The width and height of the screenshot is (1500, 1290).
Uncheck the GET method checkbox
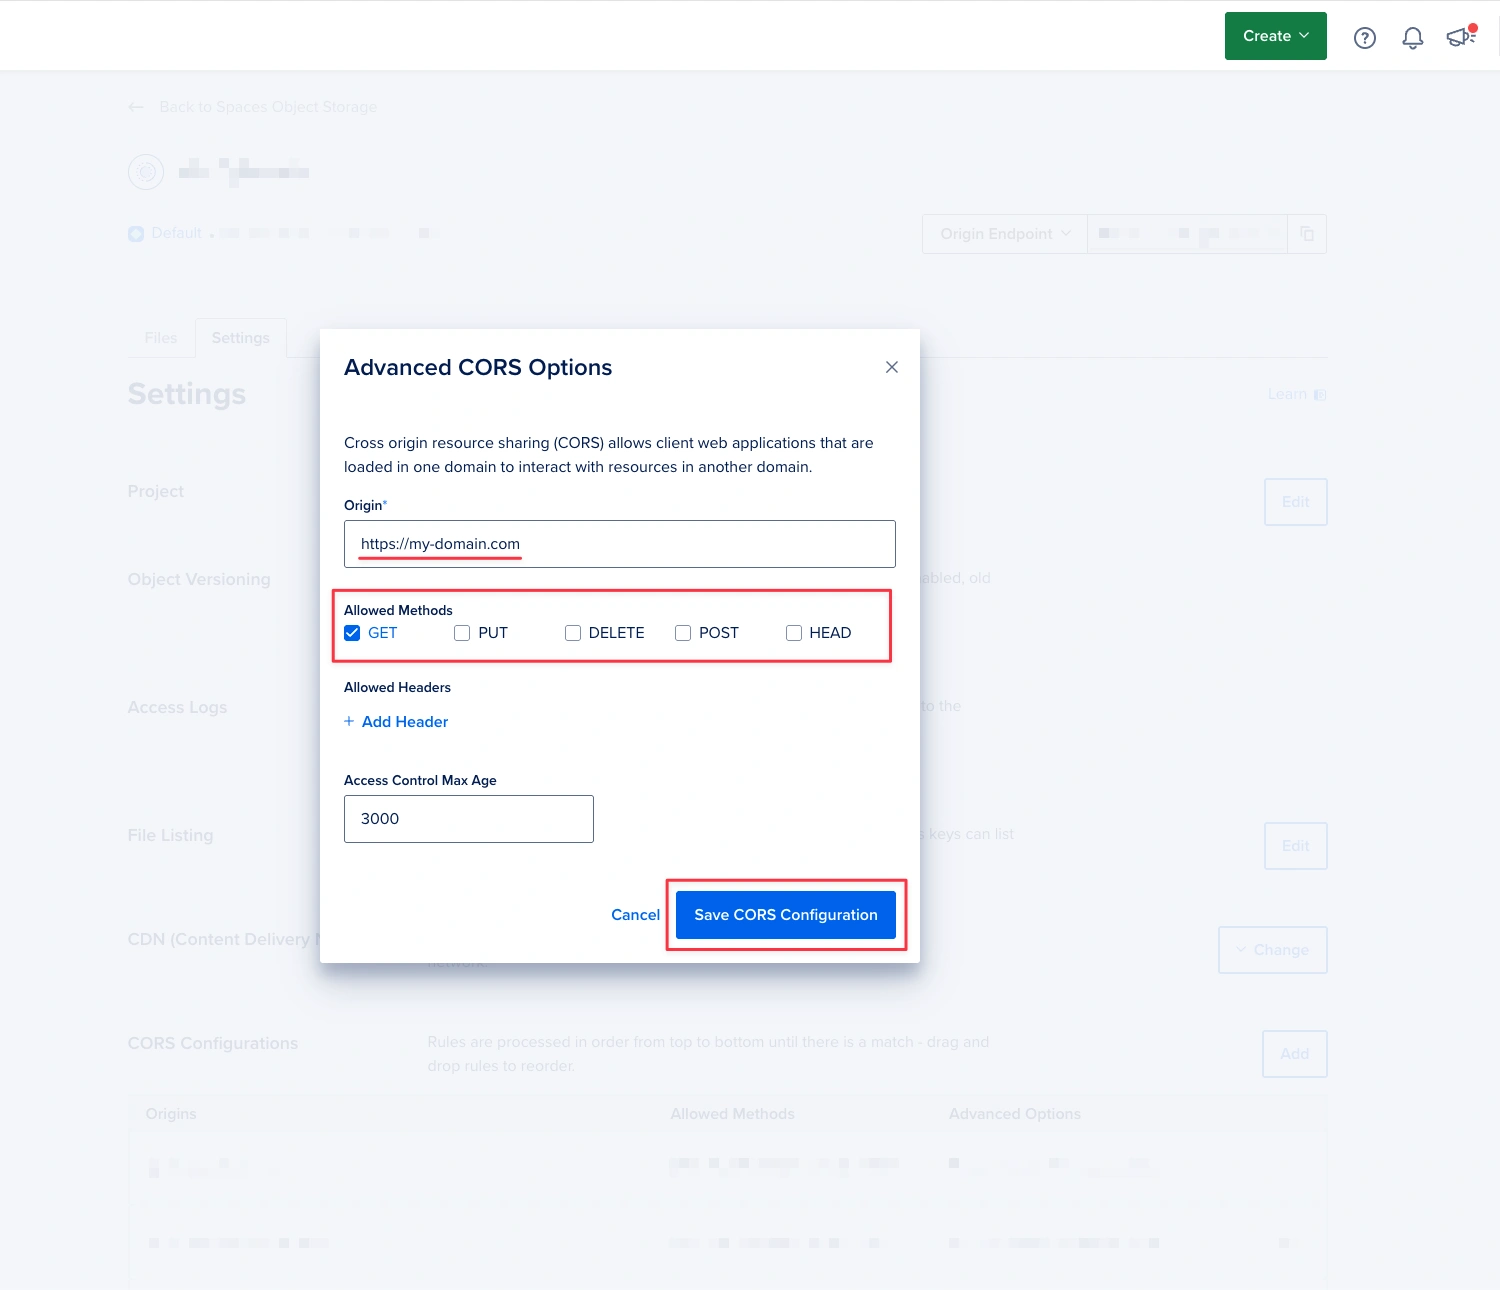point(352,632)
